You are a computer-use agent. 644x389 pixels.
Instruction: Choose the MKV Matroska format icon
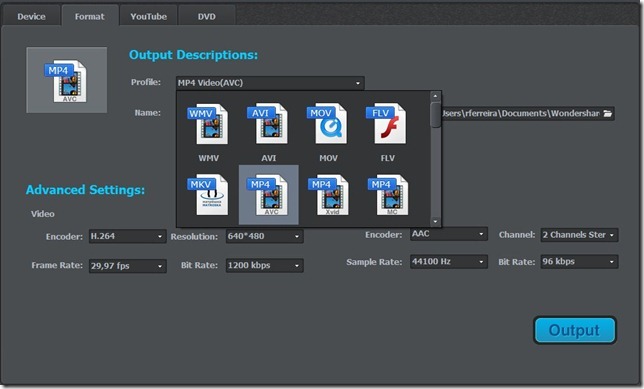(x=208, y=195)
